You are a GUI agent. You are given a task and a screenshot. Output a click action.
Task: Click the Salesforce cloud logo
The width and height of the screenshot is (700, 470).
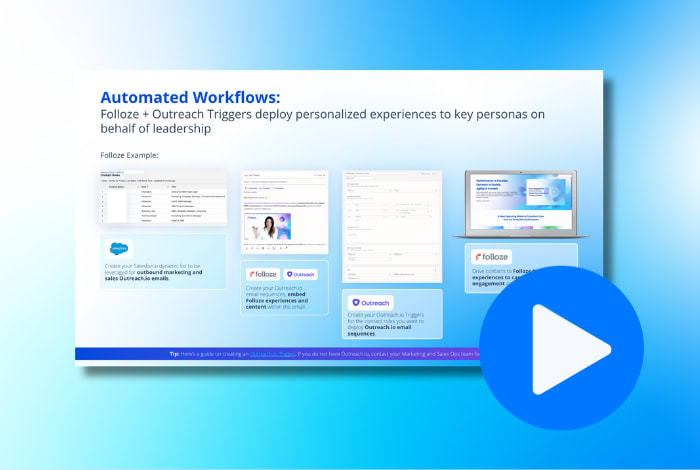119,249
